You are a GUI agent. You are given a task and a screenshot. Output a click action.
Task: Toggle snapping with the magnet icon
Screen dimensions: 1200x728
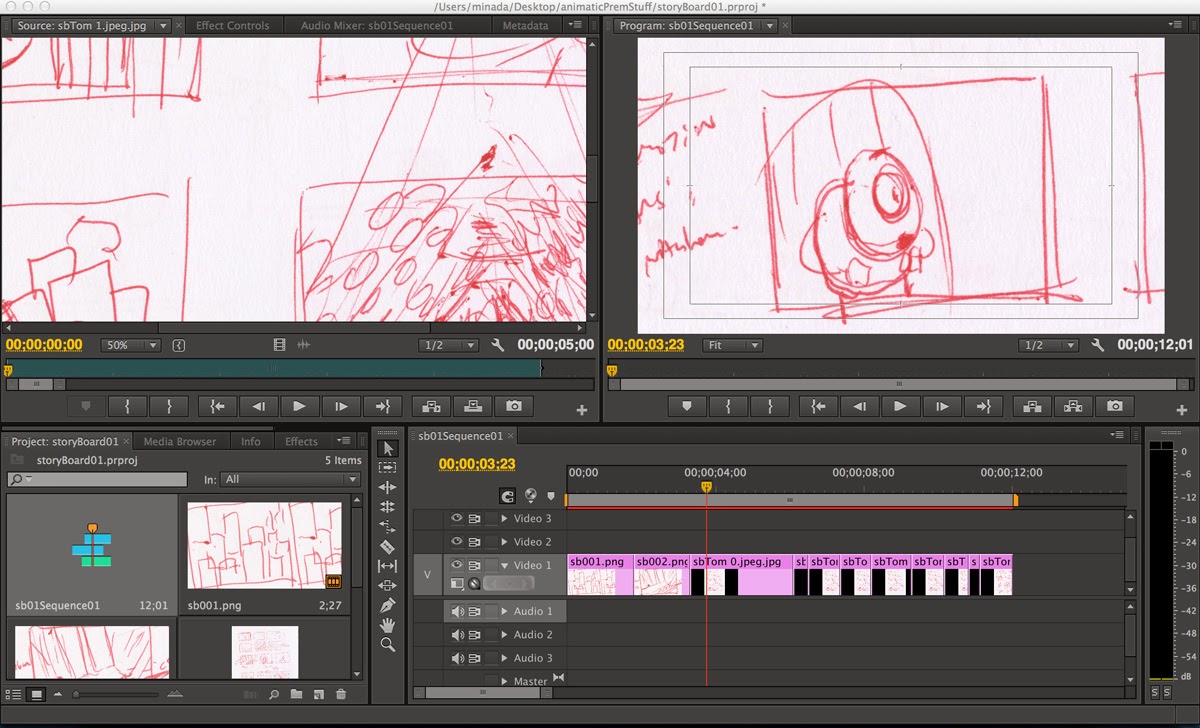coord(507,496)
